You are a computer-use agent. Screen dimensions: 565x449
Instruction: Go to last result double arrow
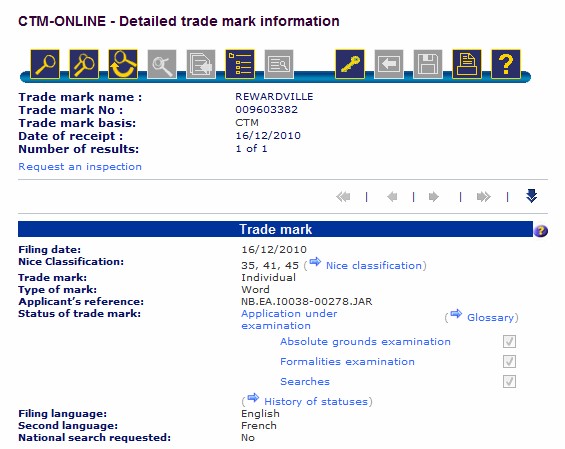[484, 197]
